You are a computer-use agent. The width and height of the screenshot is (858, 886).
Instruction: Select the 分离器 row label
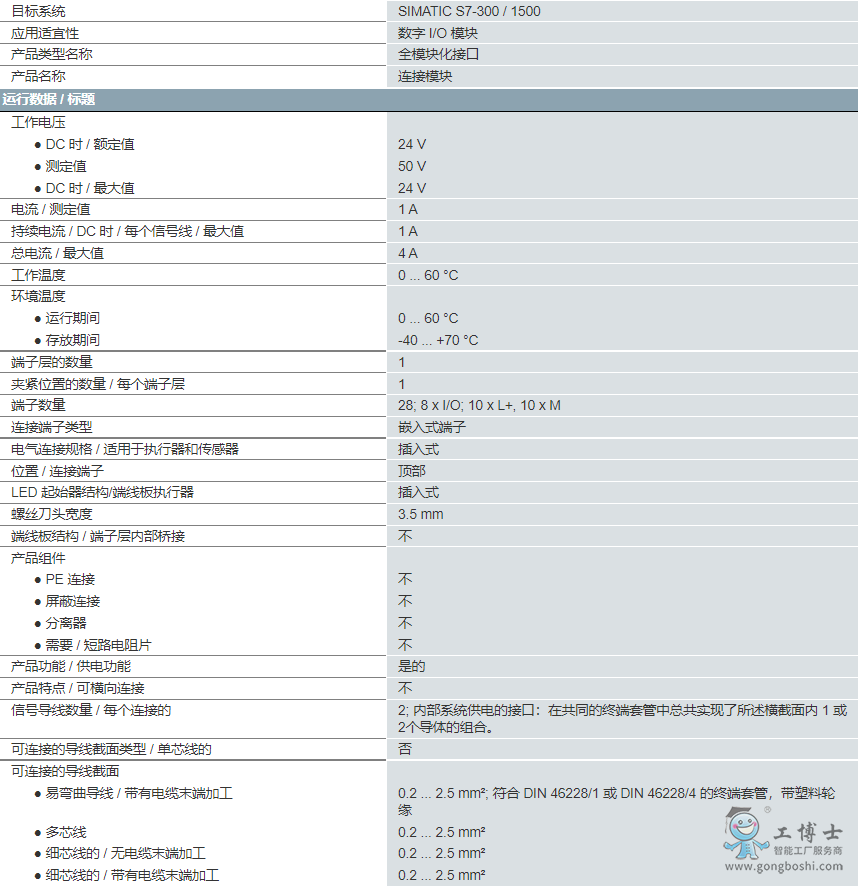pos(66,623)
